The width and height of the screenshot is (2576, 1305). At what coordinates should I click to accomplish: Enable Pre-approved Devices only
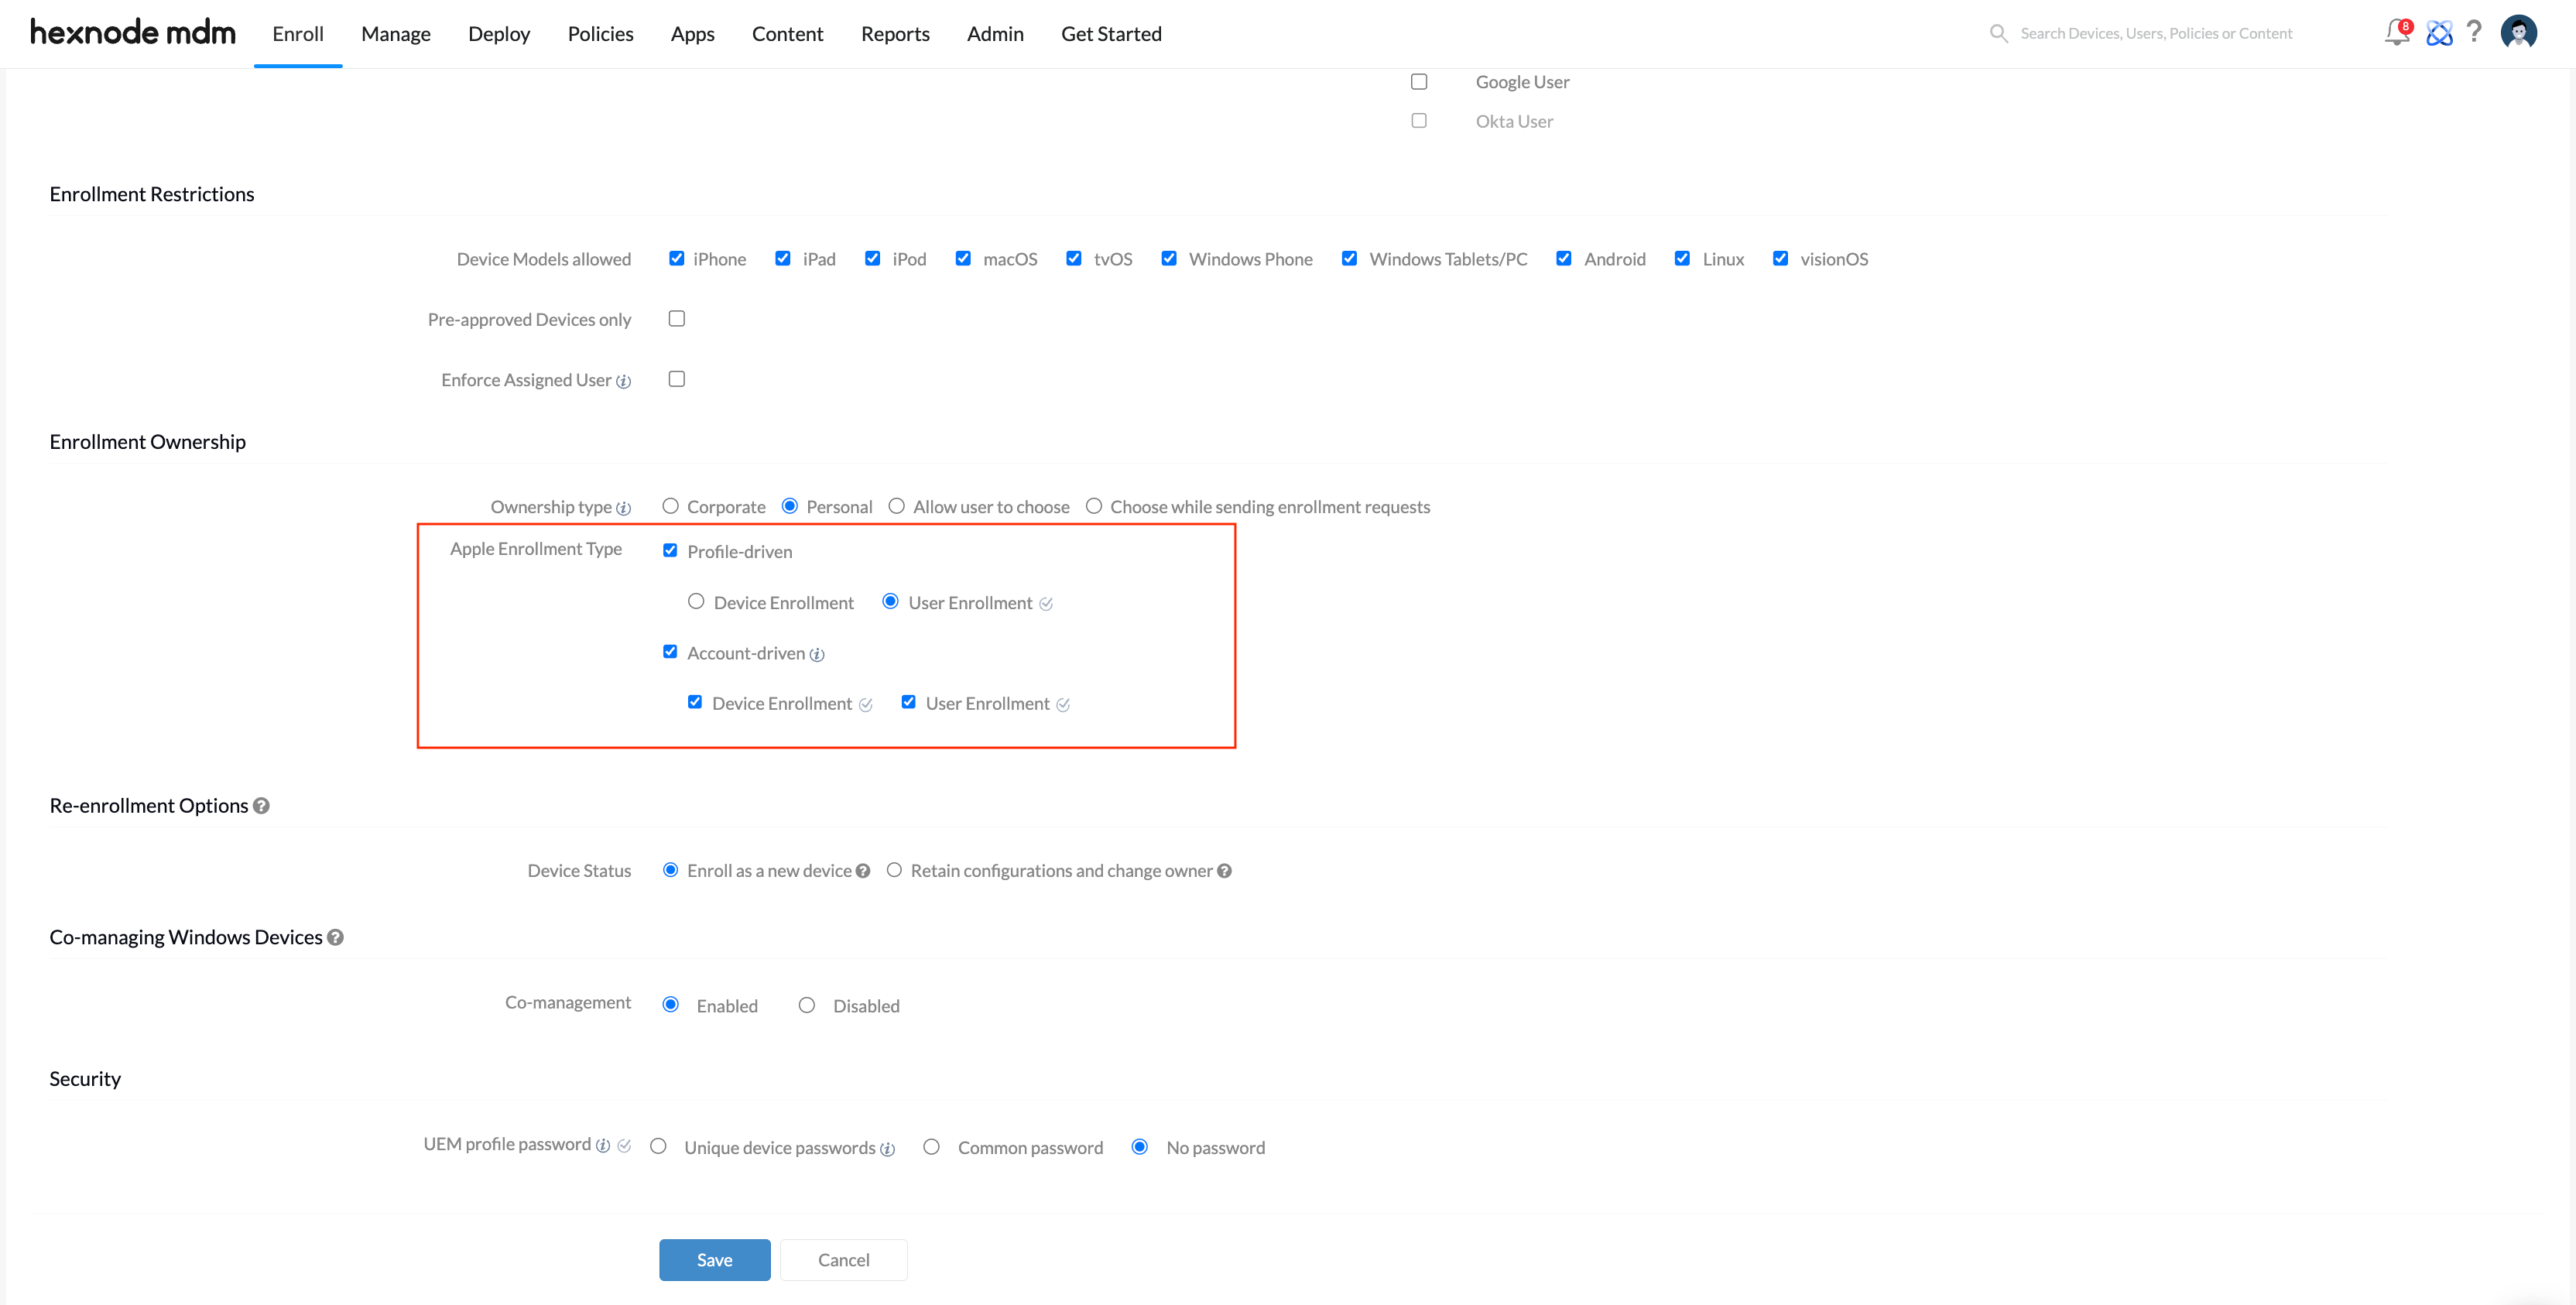click(x=676, y=318)
